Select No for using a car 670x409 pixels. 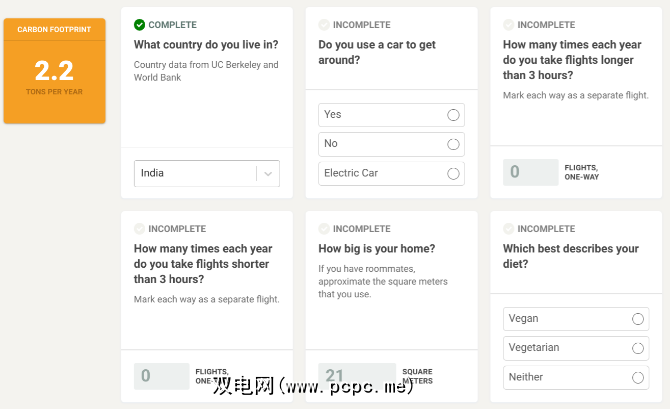tap(453, 144)
